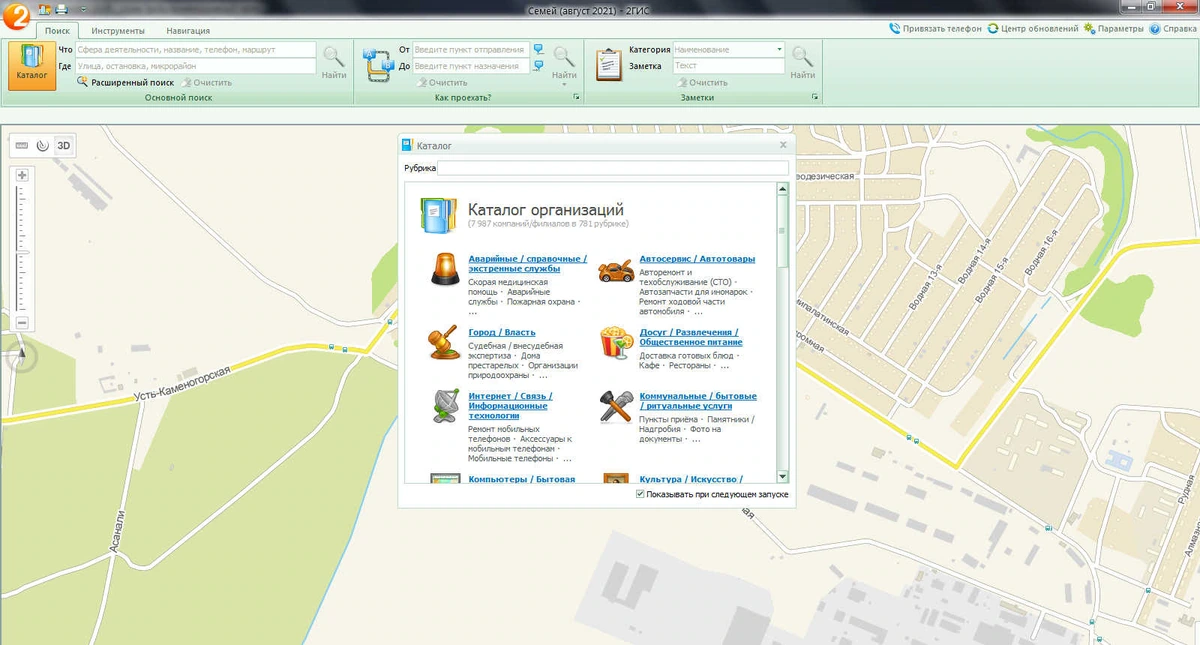Click the От departure input field

pos(470,49)
